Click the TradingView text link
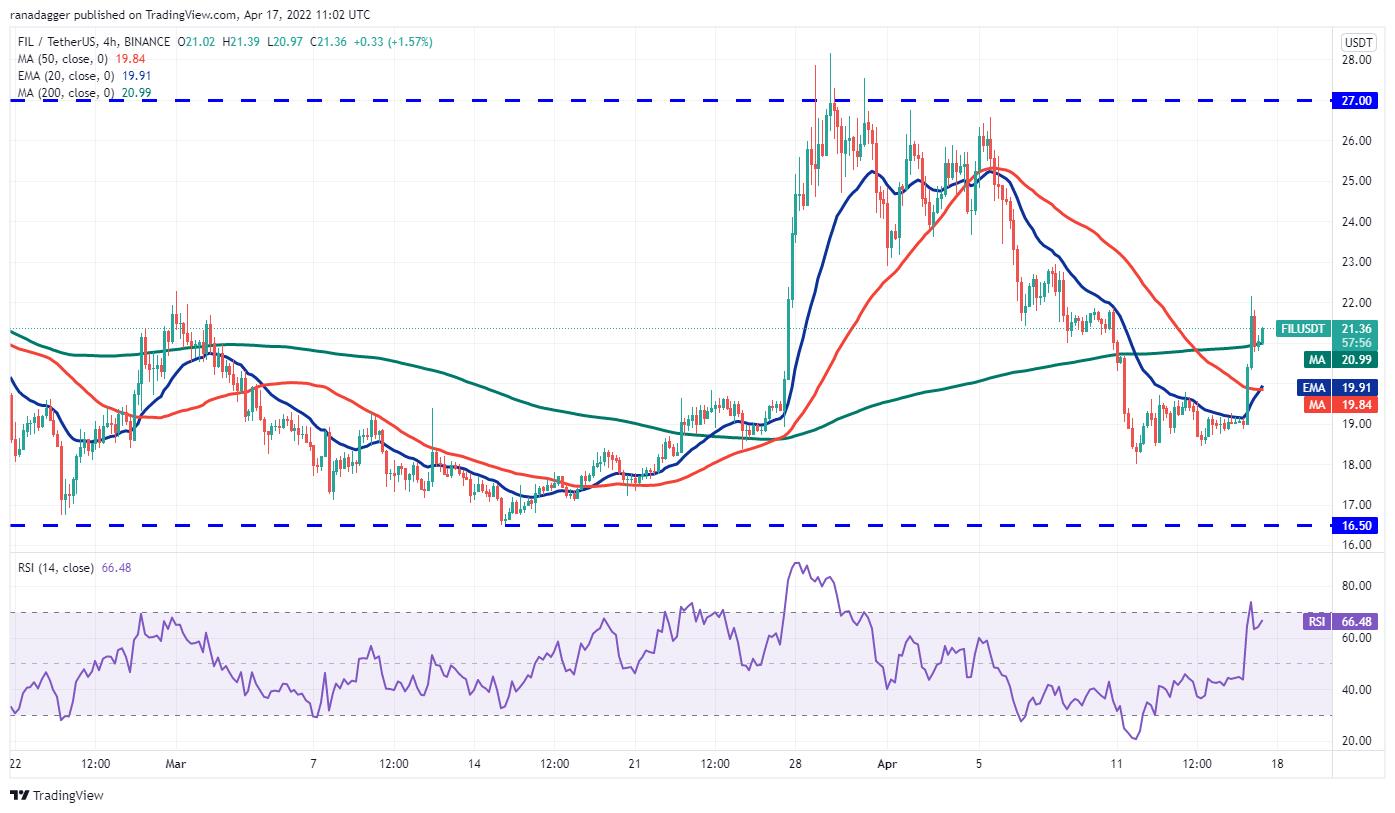This screenshot has height=813, width=1395. (68, 796)
